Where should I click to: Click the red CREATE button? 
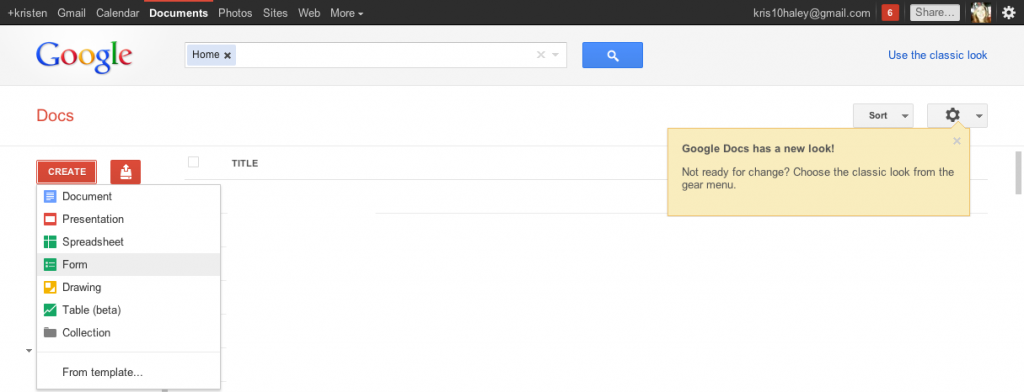click(67, 172)
